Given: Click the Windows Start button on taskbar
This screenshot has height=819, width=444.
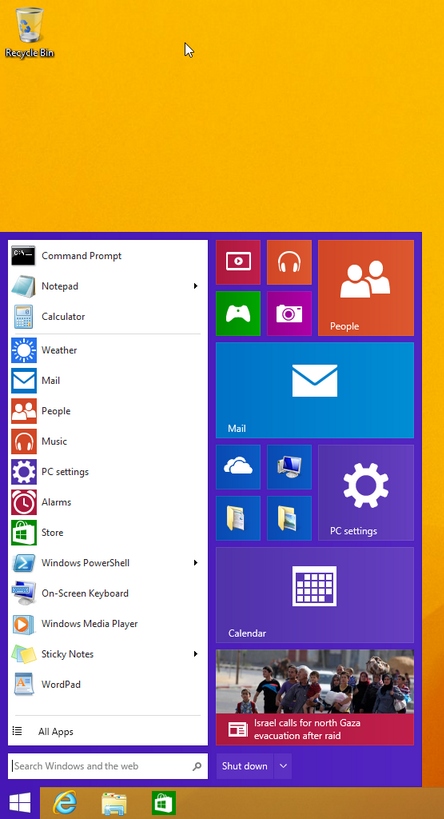Looking at the screenshot, I should [x=20, y=803].
